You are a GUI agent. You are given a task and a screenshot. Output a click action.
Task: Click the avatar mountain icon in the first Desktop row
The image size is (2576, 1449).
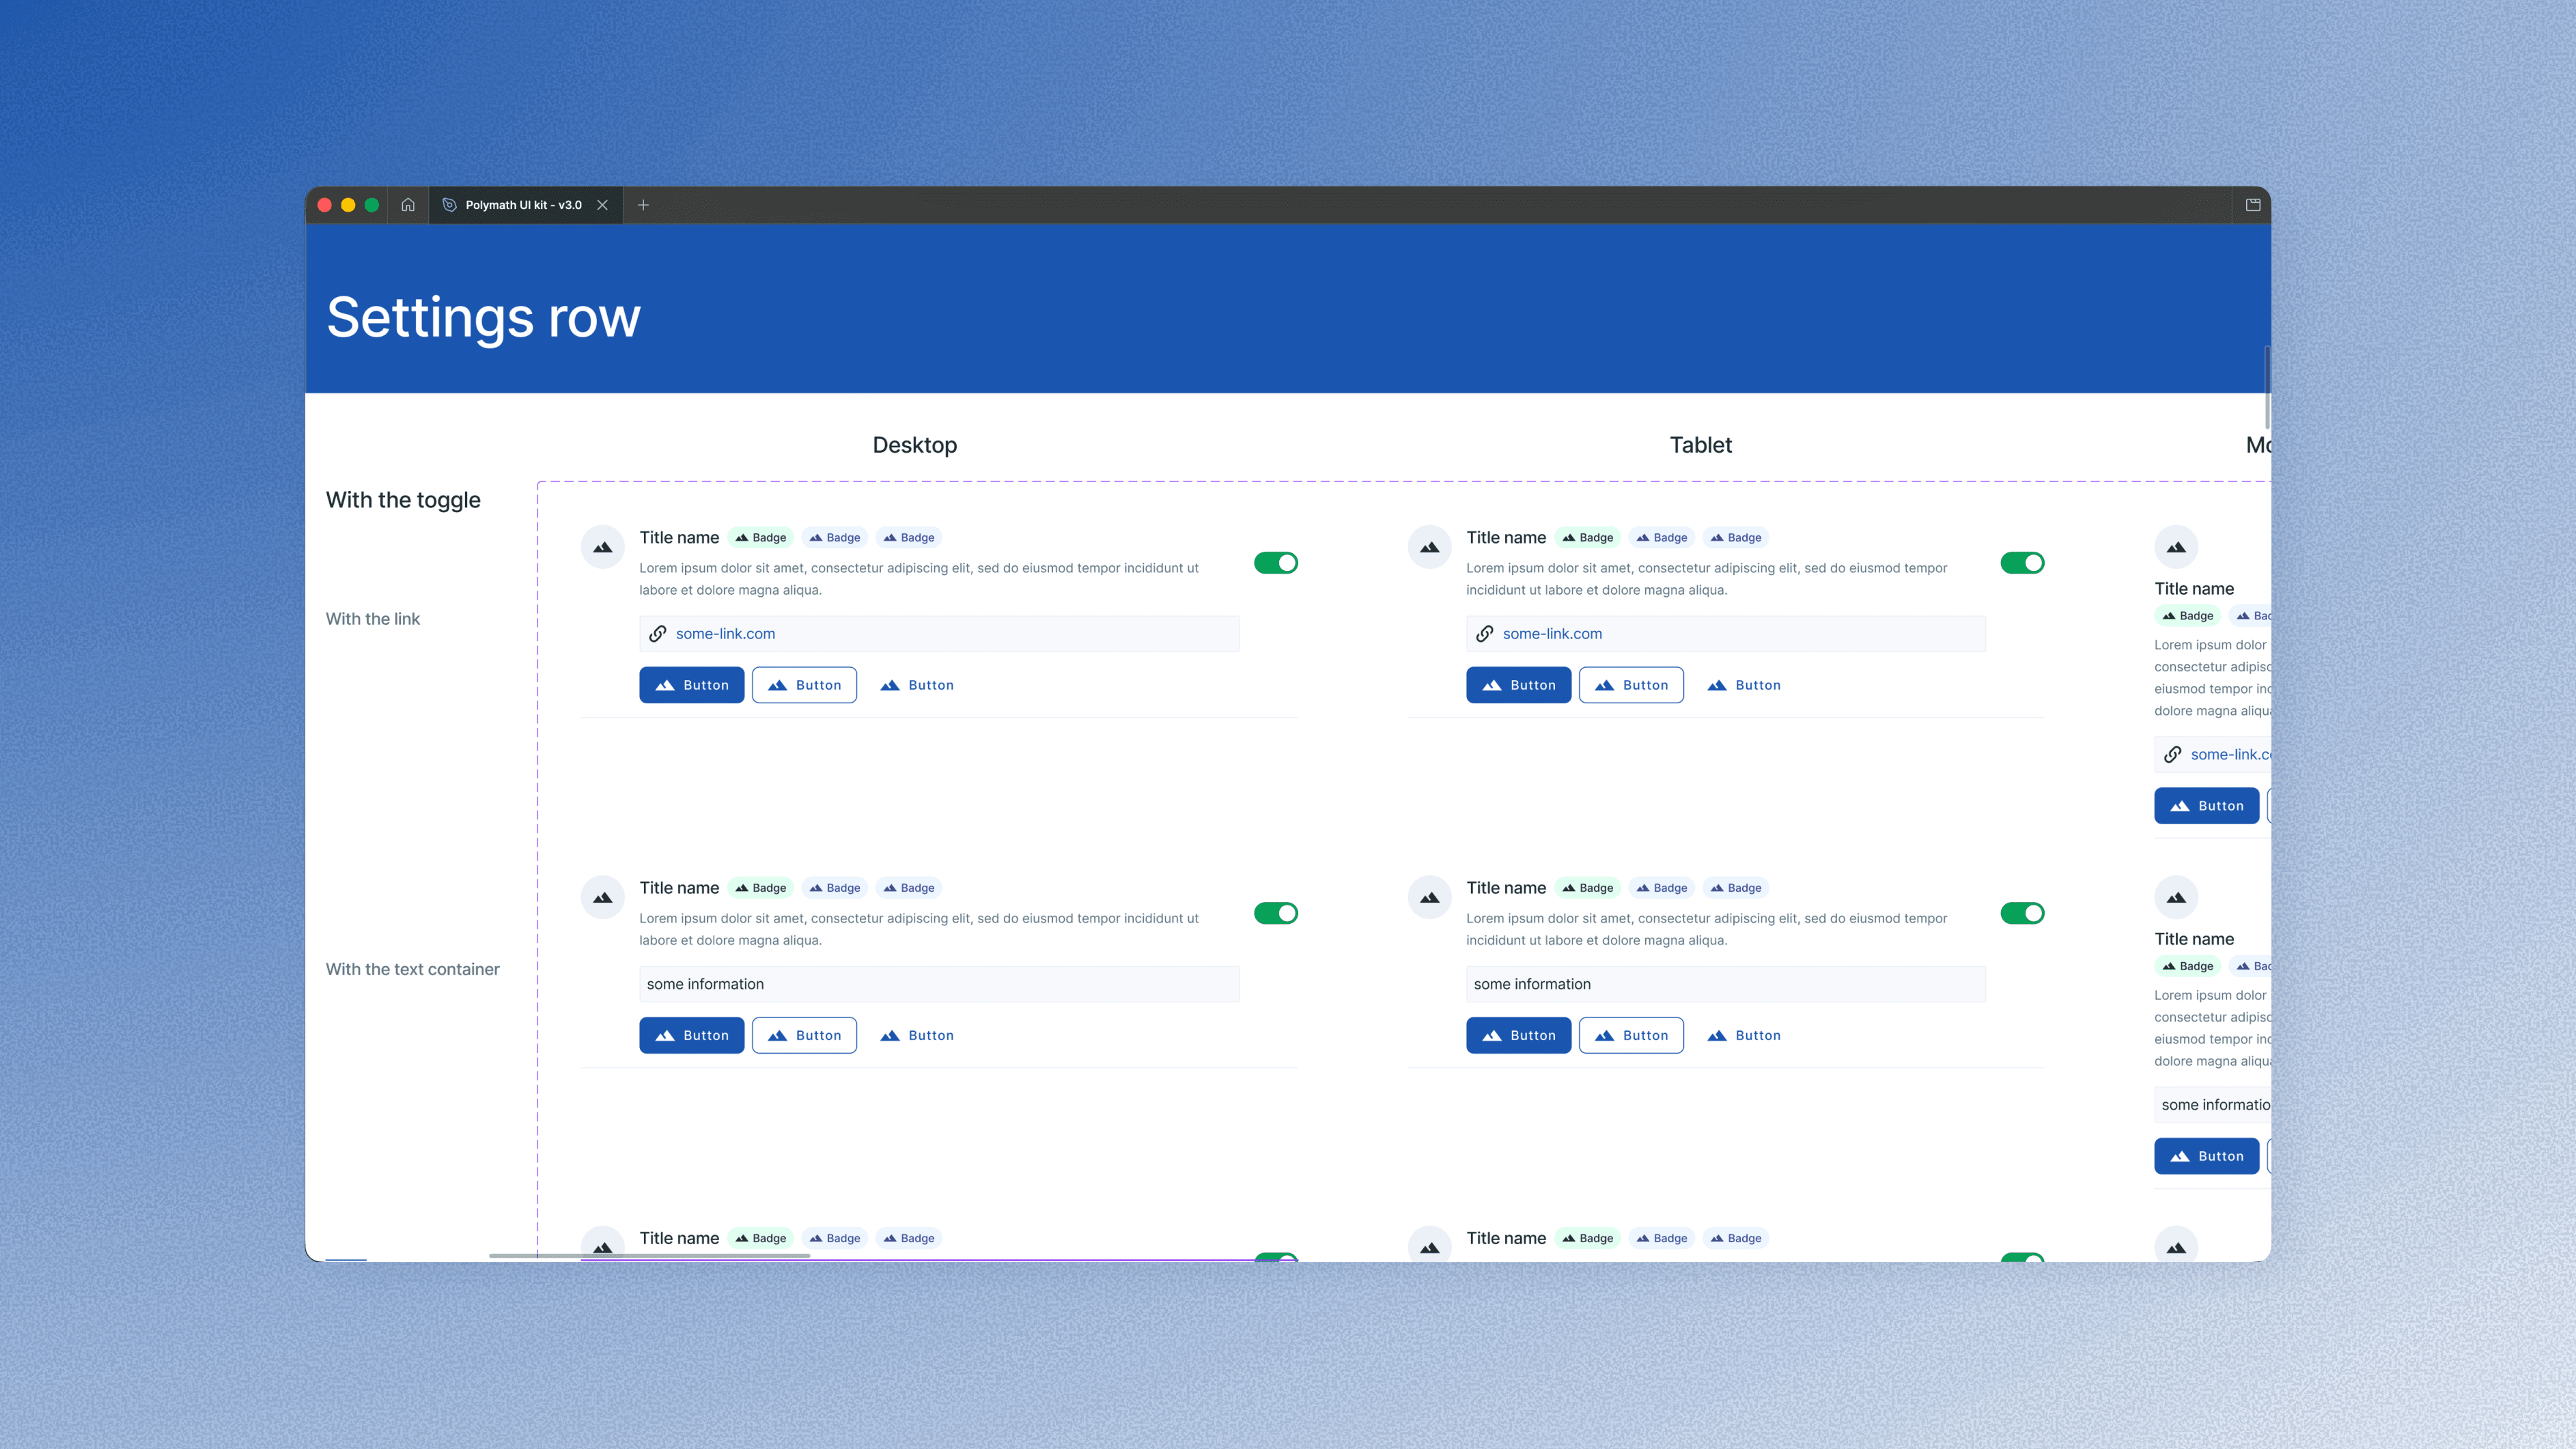pos(602,547)
